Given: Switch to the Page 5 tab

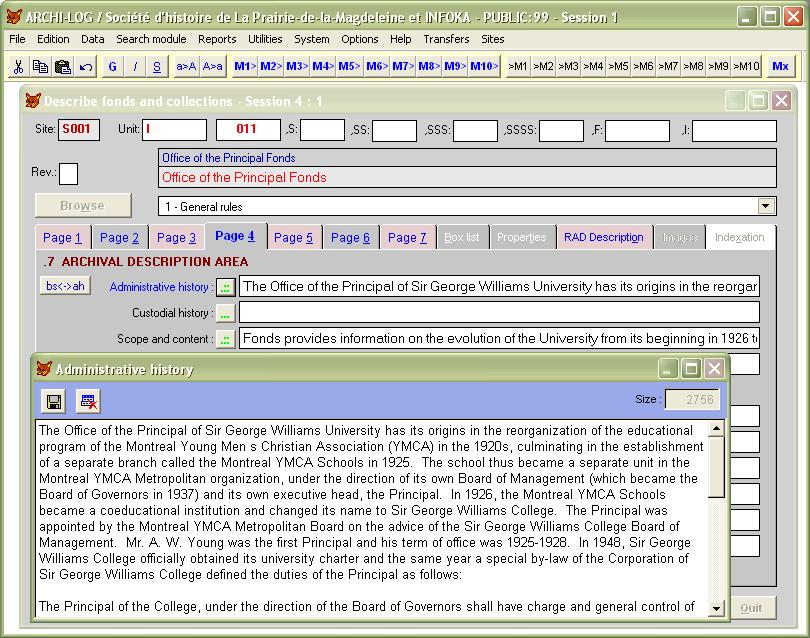Looking at the screenshot, I should pos(293,238).
